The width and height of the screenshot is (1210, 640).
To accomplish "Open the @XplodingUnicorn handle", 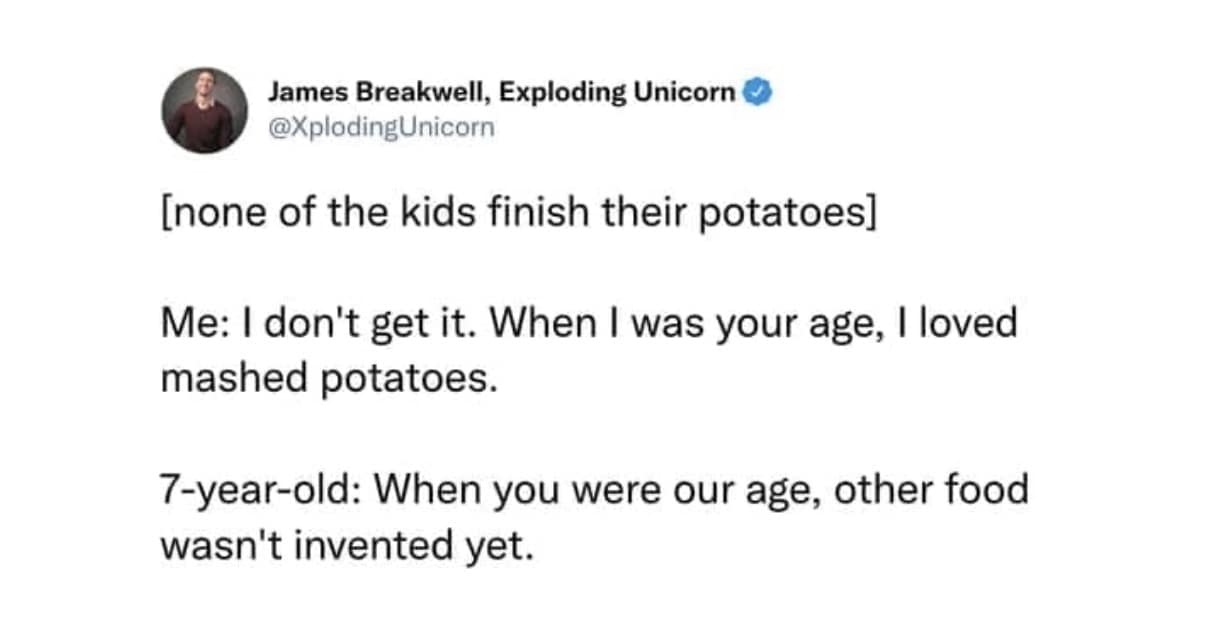I will (380, 127).
